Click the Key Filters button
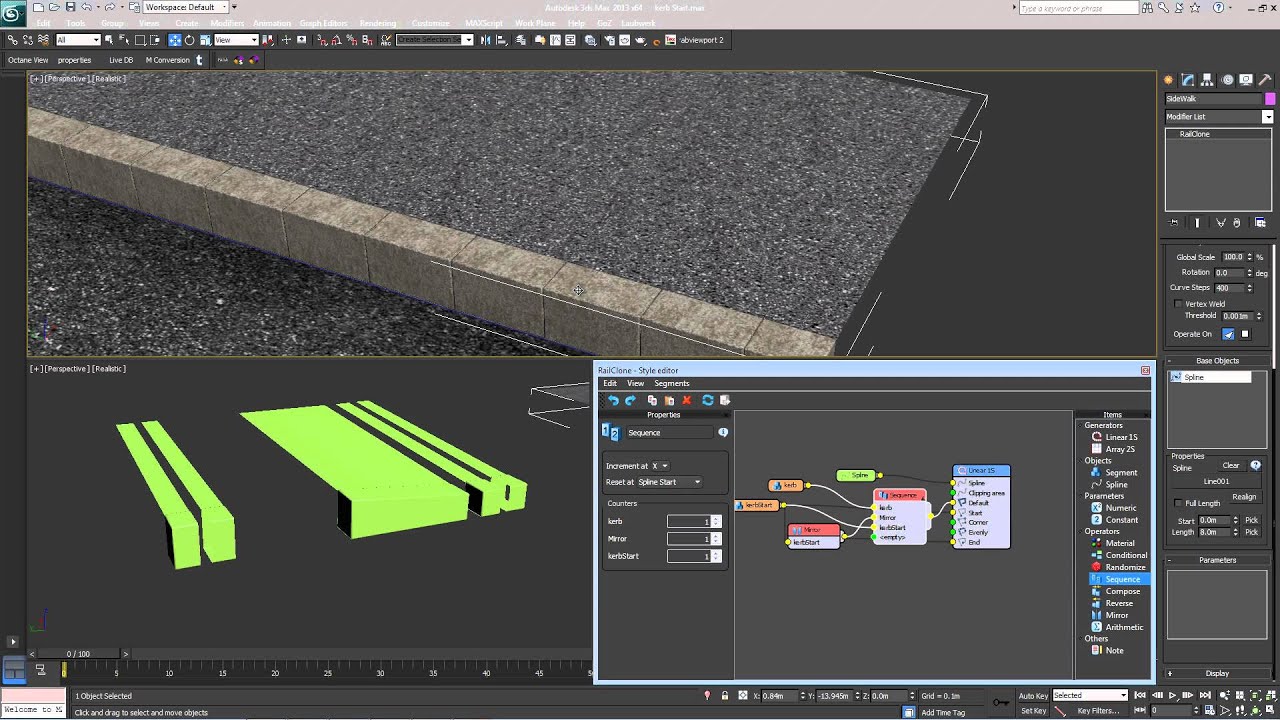 pos(1098,711)
